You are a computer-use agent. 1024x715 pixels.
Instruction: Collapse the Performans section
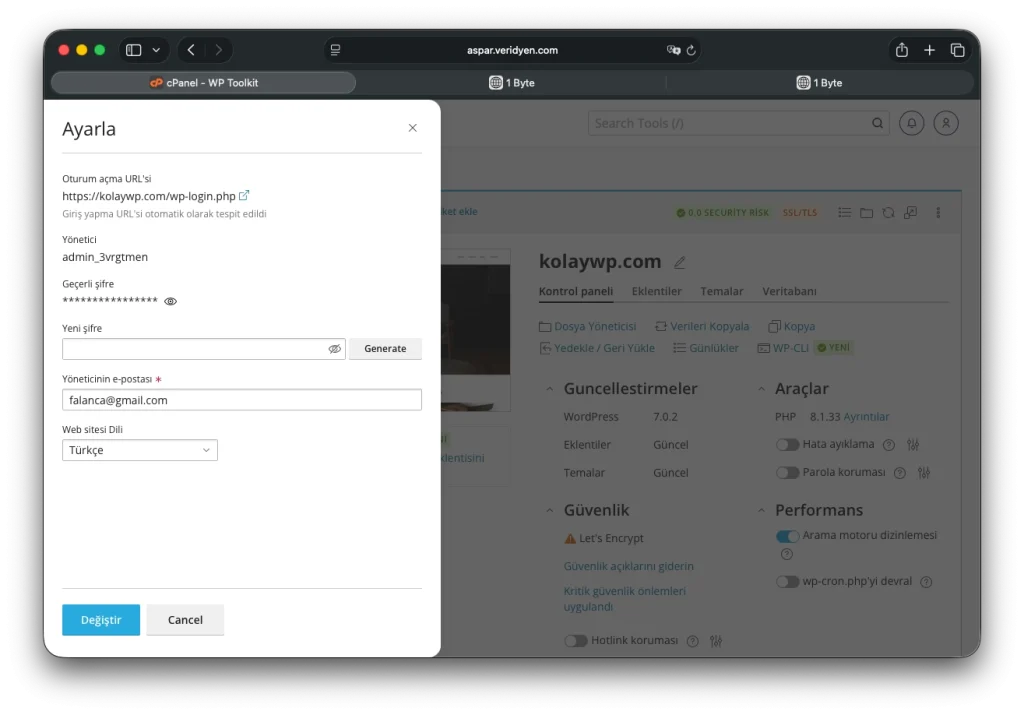click(x=761, y=511)
